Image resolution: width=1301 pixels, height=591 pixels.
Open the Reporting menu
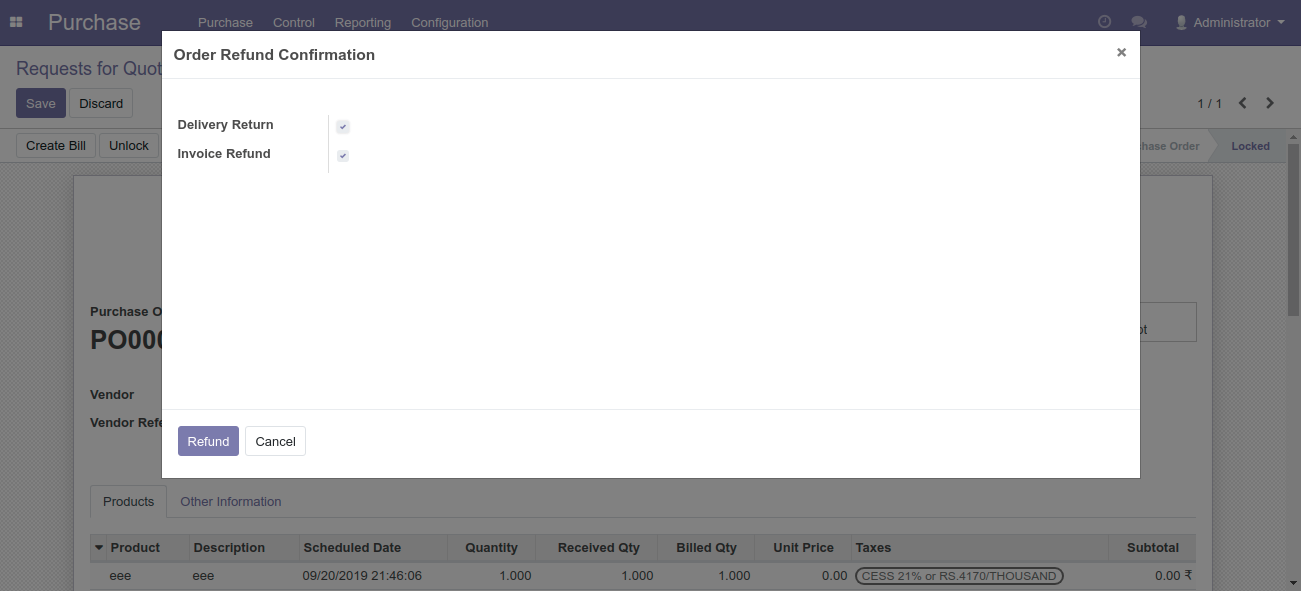362,22
